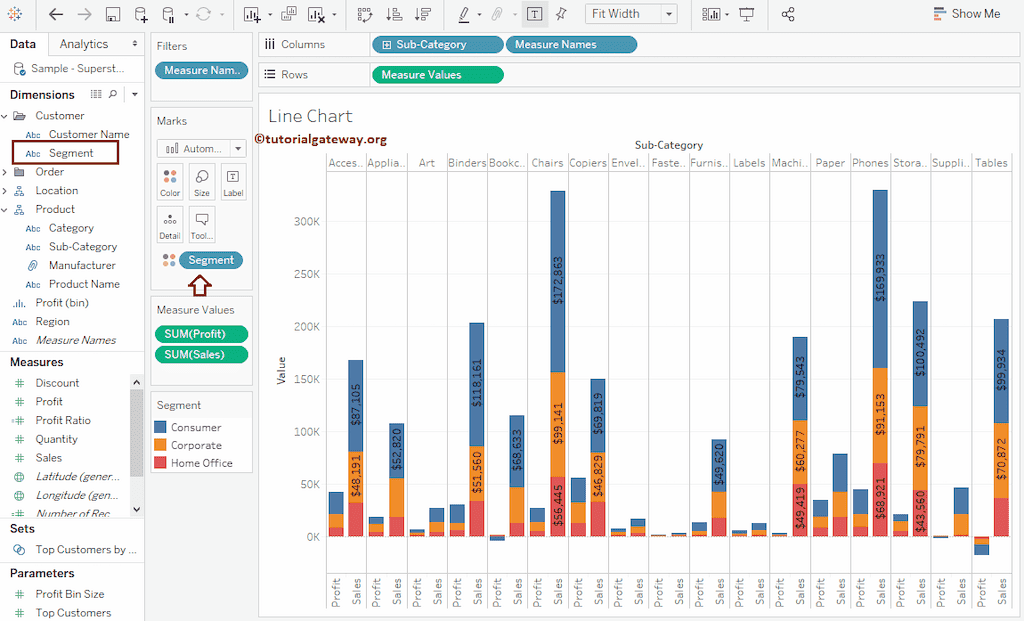This screenshot has width=1024, height=621.
Task: Toggle Show Me panel on the right
Action: click(966, 13)
